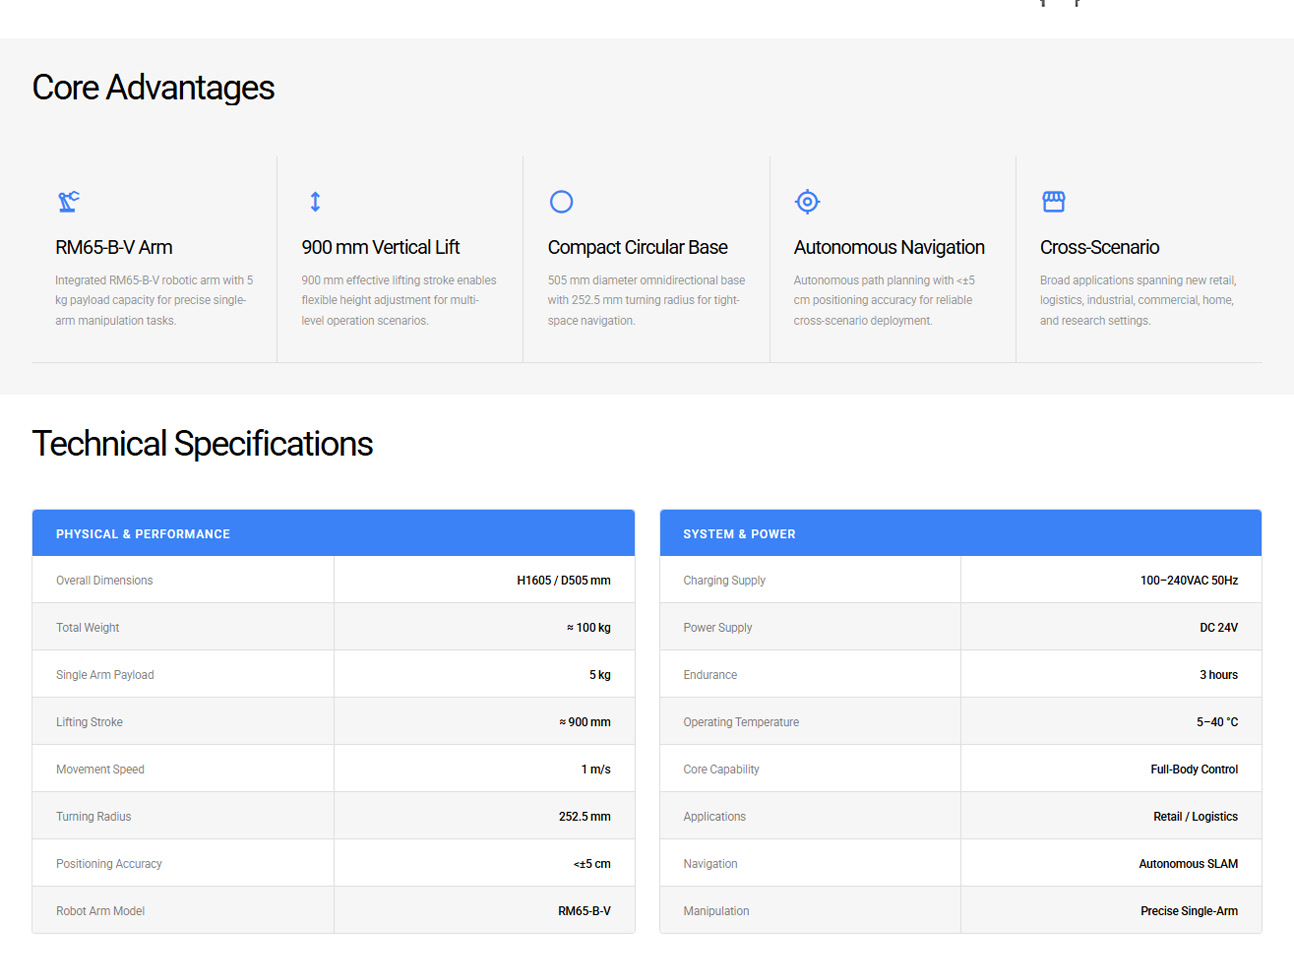Click the Precise Single-Arm value

(x=1189, y=911)
